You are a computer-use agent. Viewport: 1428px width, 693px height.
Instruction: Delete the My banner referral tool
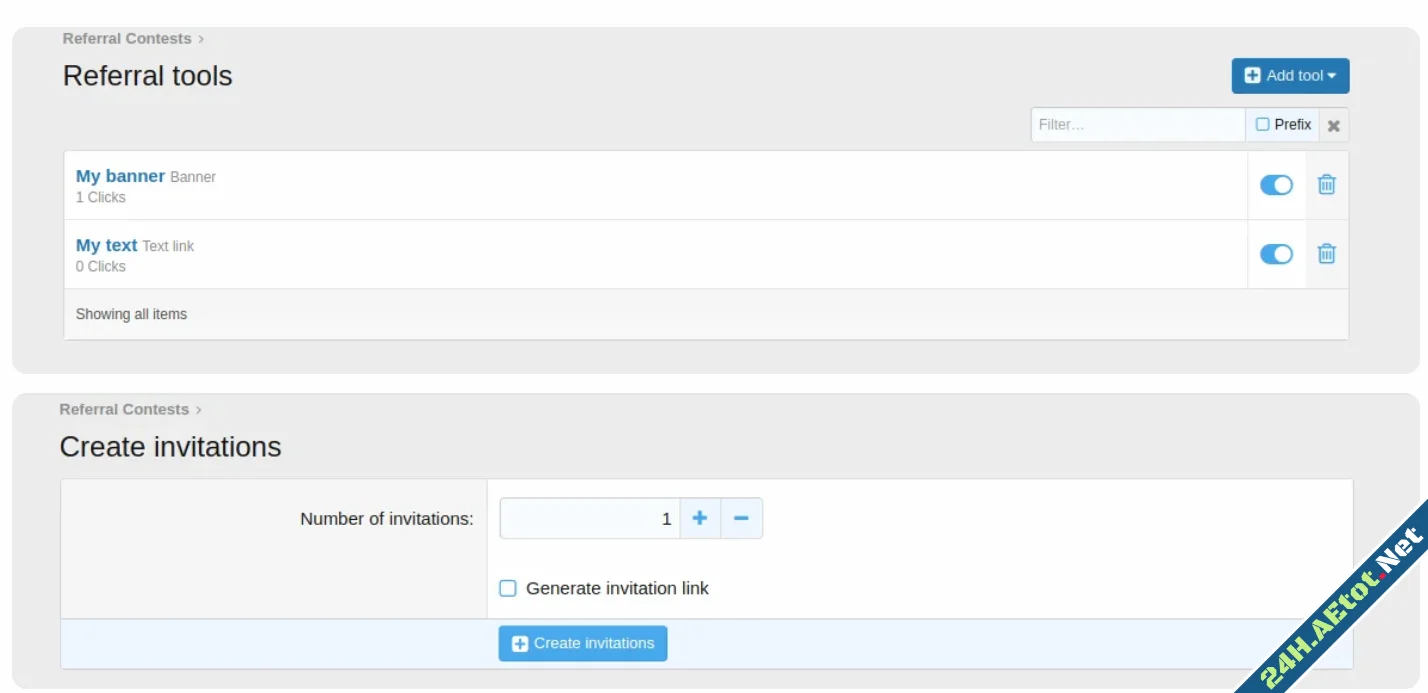click(x=1326, y=185)
